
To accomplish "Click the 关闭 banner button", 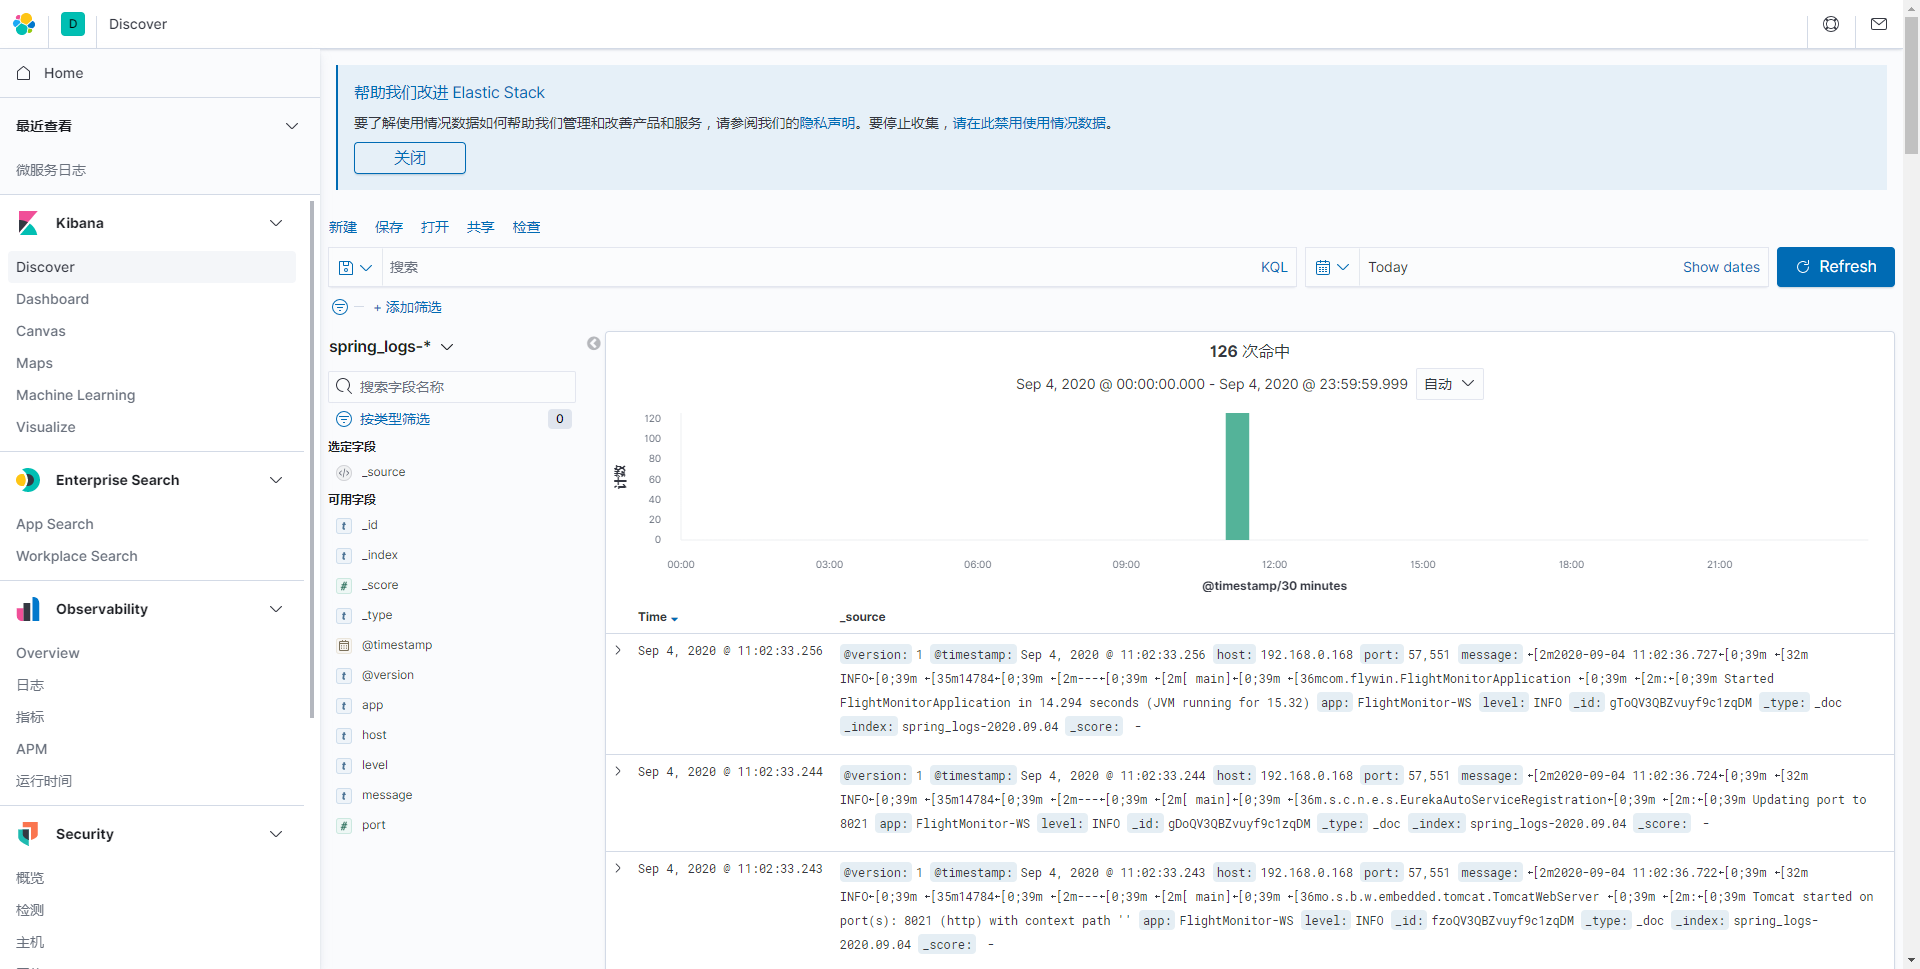I will [x=410, y=158].
